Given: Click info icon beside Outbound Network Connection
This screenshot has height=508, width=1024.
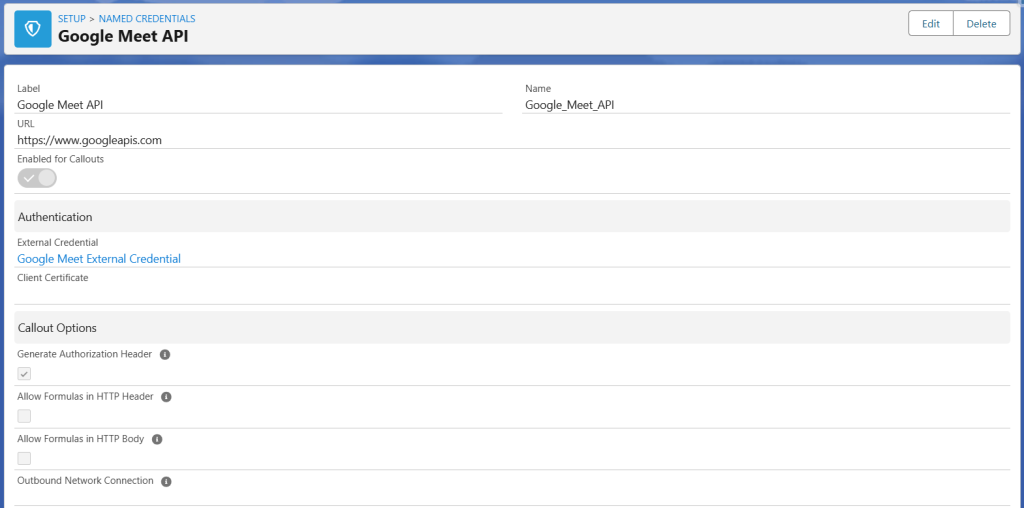Looking at the screenshot, I should 166,481.
